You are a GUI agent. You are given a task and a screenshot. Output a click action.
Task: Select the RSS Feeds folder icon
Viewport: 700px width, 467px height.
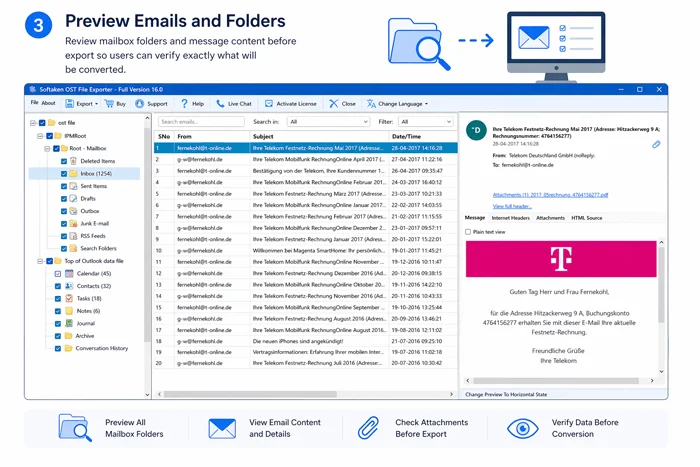pos(73,236)
